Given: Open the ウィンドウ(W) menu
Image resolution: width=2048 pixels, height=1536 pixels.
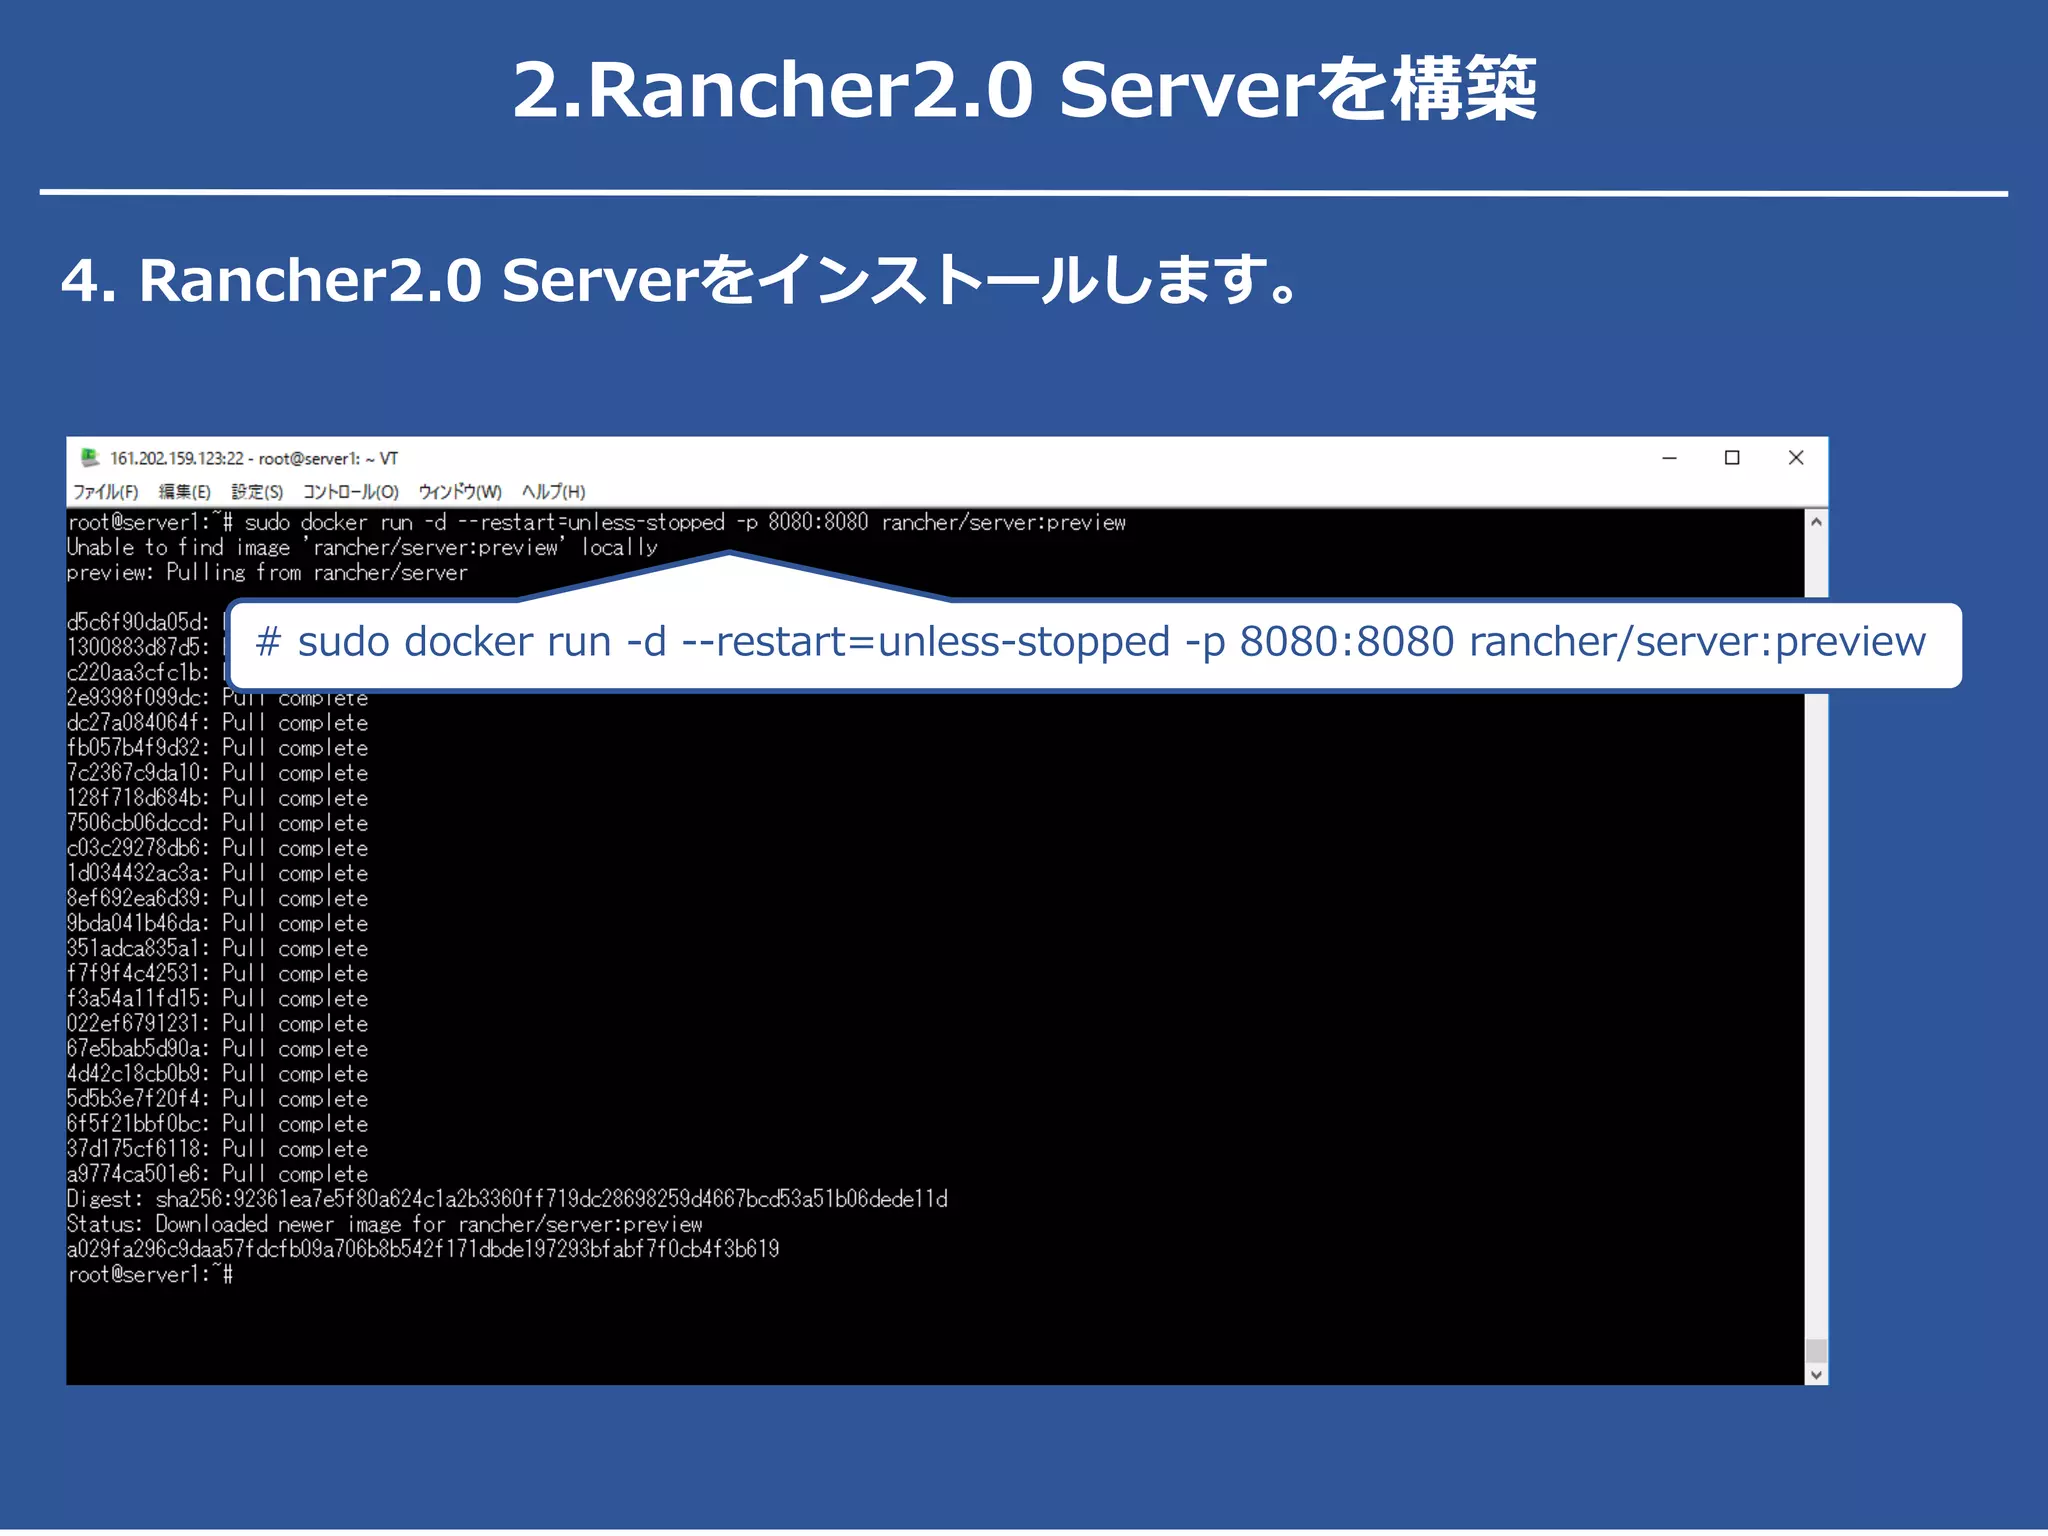Looking at the screenshot, I should (x=460, y=491).
